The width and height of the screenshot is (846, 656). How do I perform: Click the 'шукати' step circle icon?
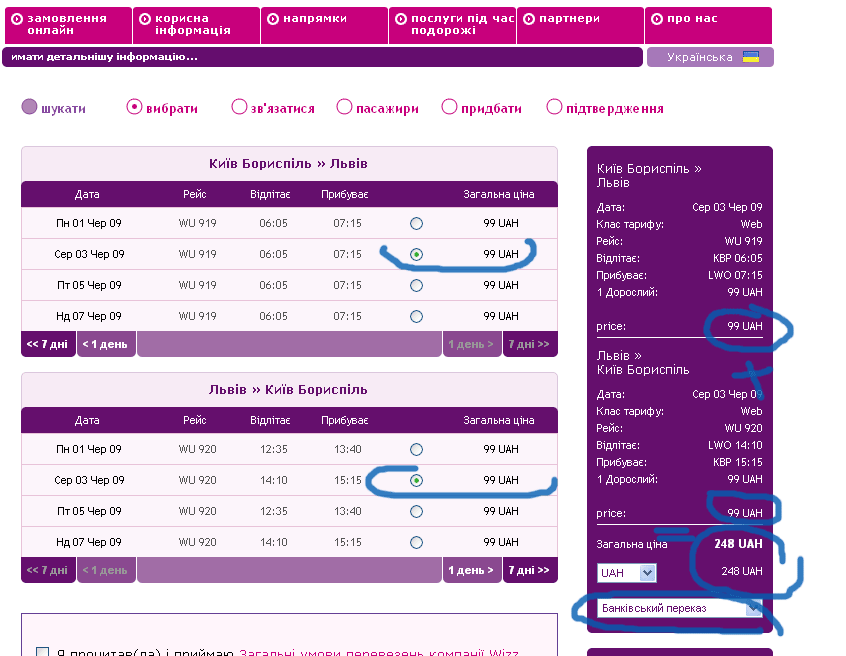tap(29, 107)
